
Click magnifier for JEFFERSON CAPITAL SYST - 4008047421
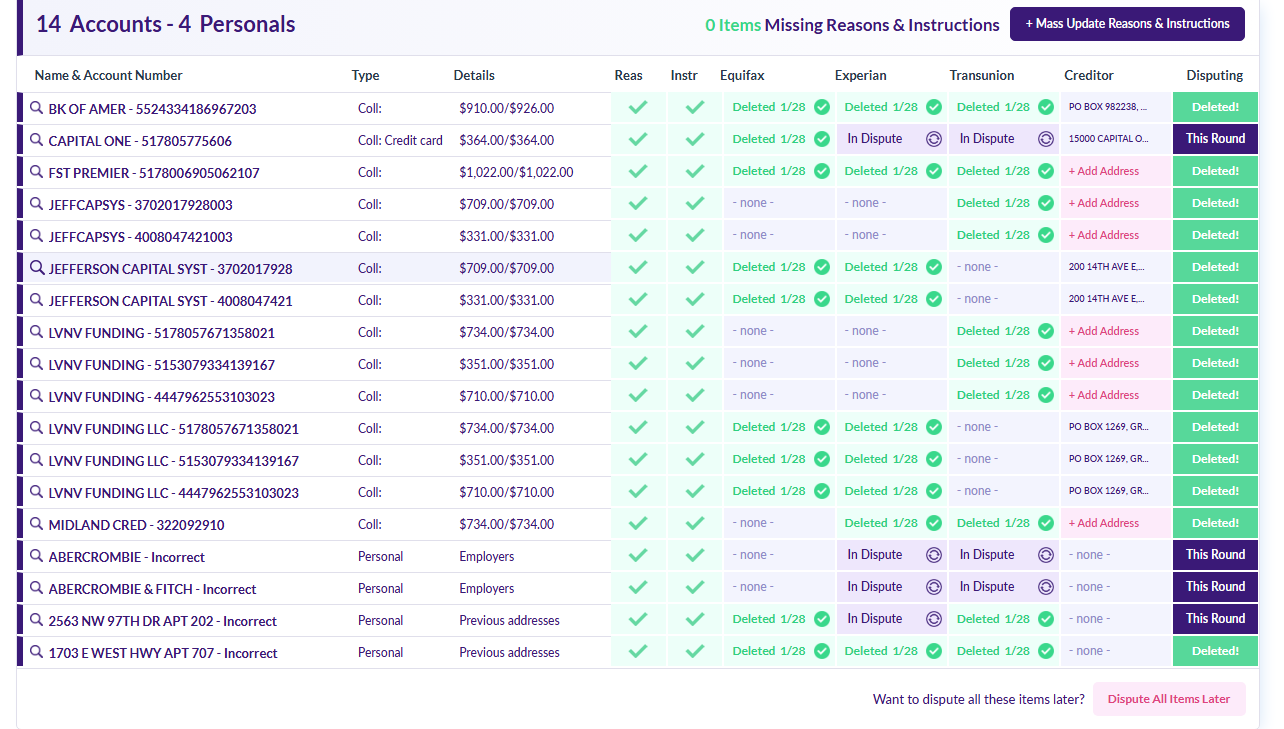pyautogui.click(x=37, y=300)
